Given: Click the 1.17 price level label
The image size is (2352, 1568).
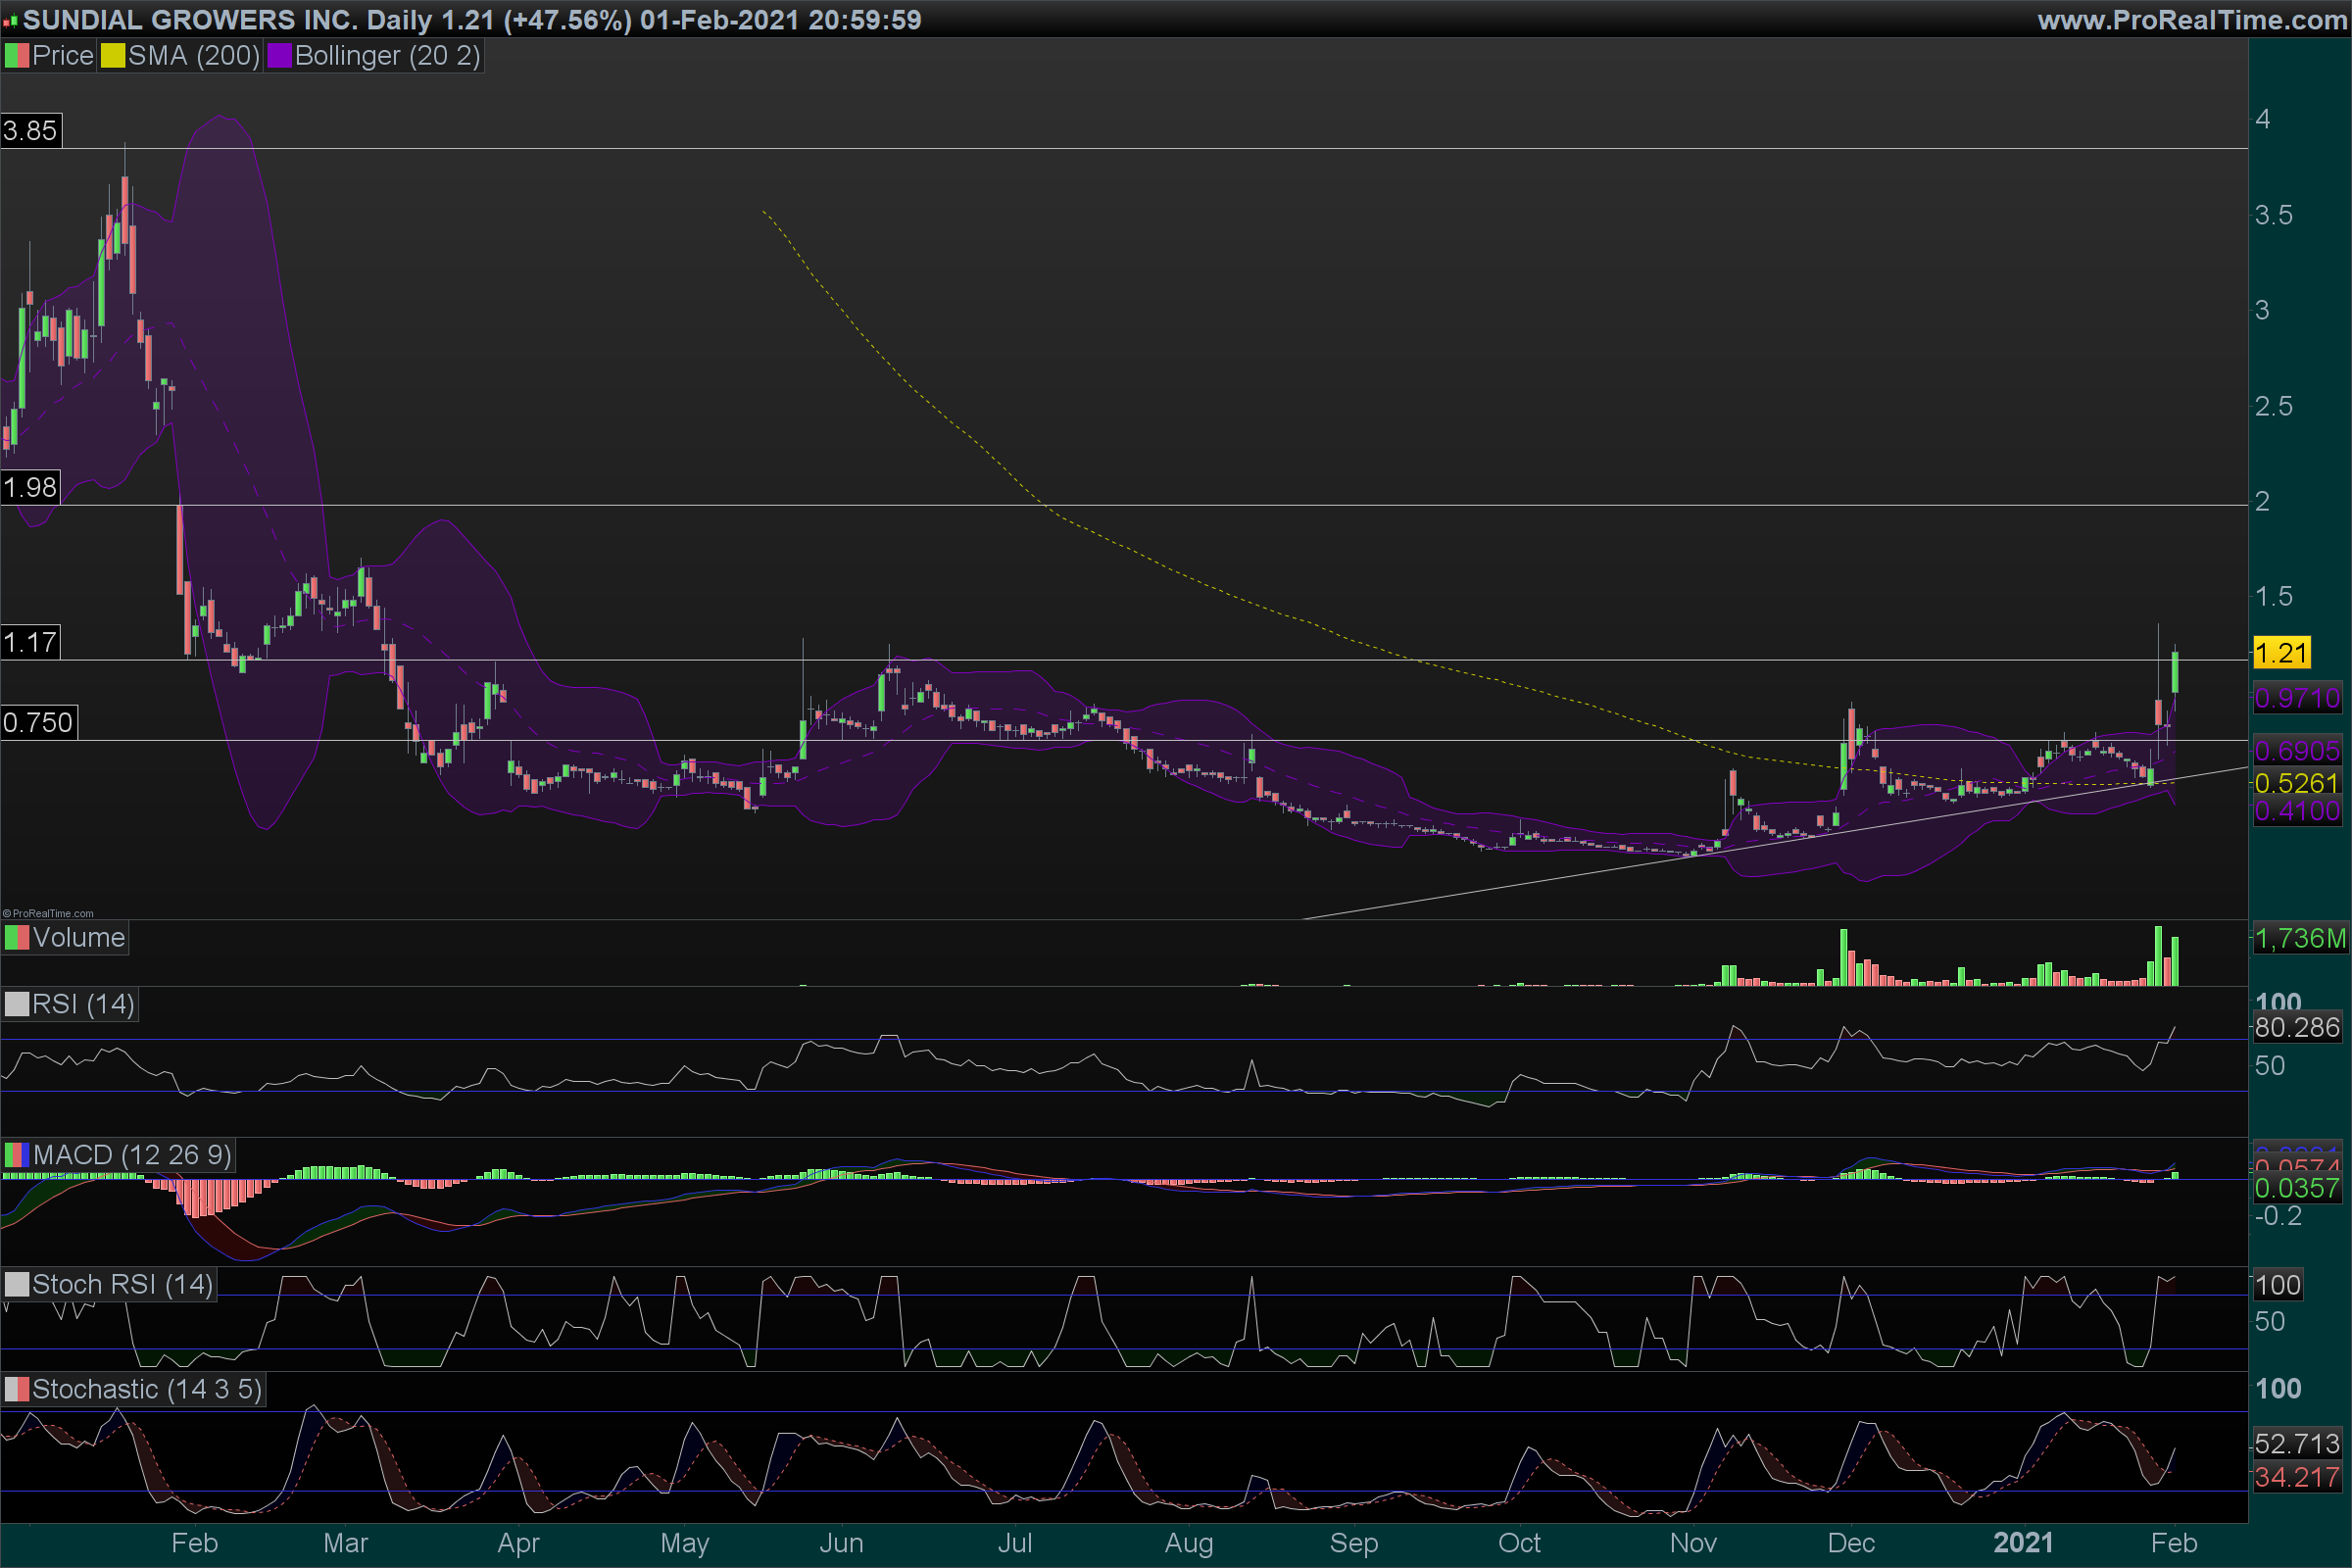Looking at the screenshot, I should pyautogui.click(x=30, y=642).
